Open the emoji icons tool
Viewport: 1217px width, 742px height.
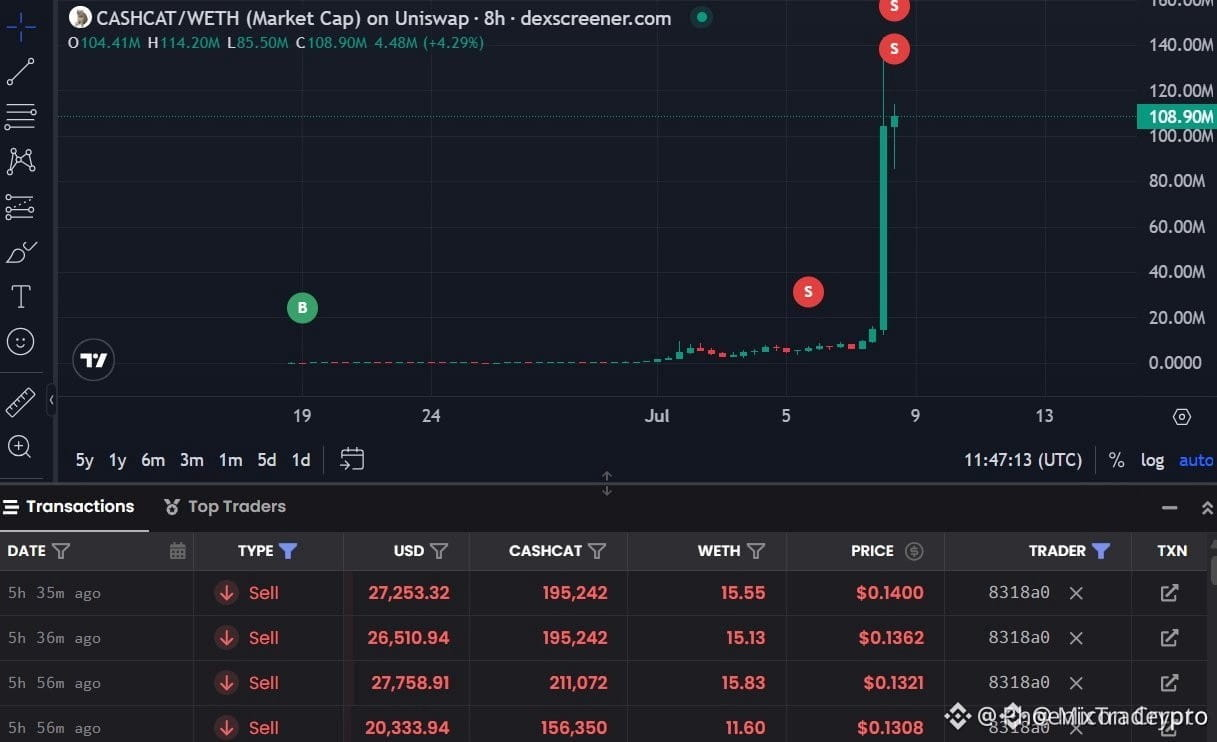pyautogui.click(x=20, y=342)
